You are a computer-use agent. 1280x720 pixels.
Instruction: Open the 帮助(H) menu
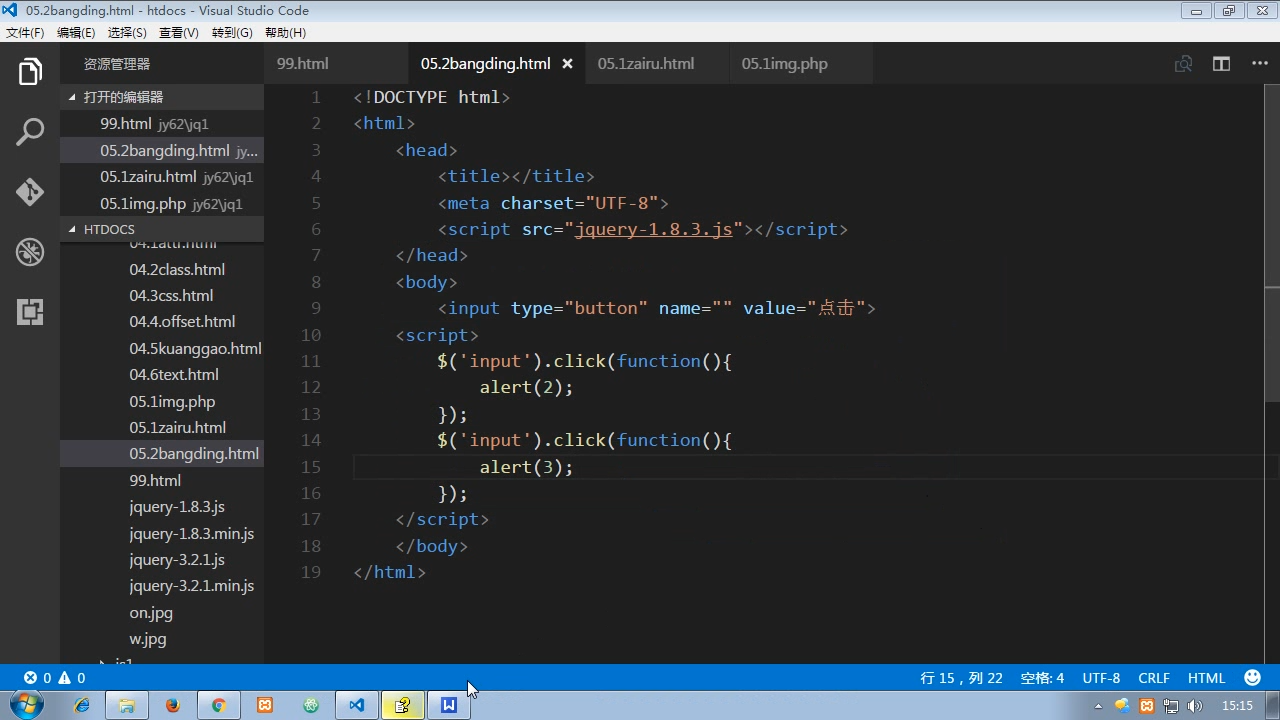click(x=285, y=32)
